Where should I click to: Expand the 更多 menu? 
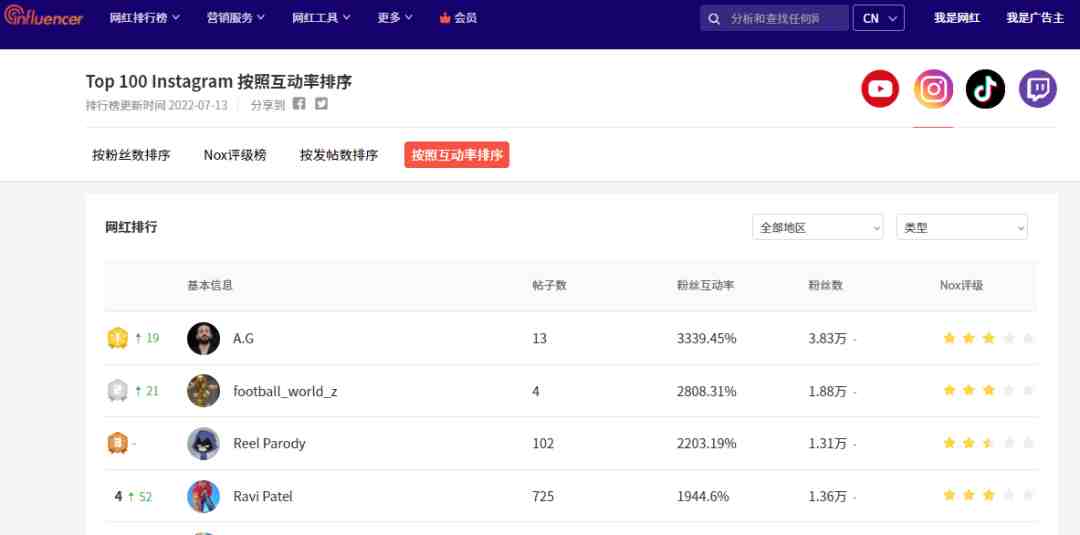(395, 18)
